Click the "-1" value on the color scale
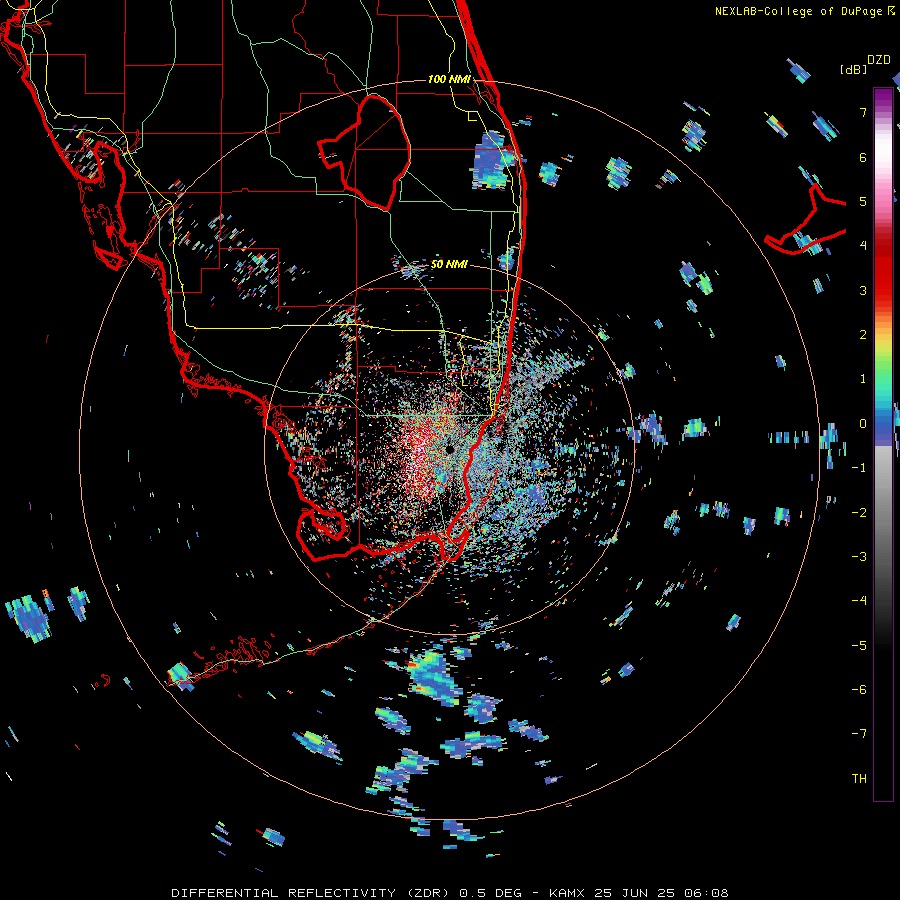 tap(859, 468)
